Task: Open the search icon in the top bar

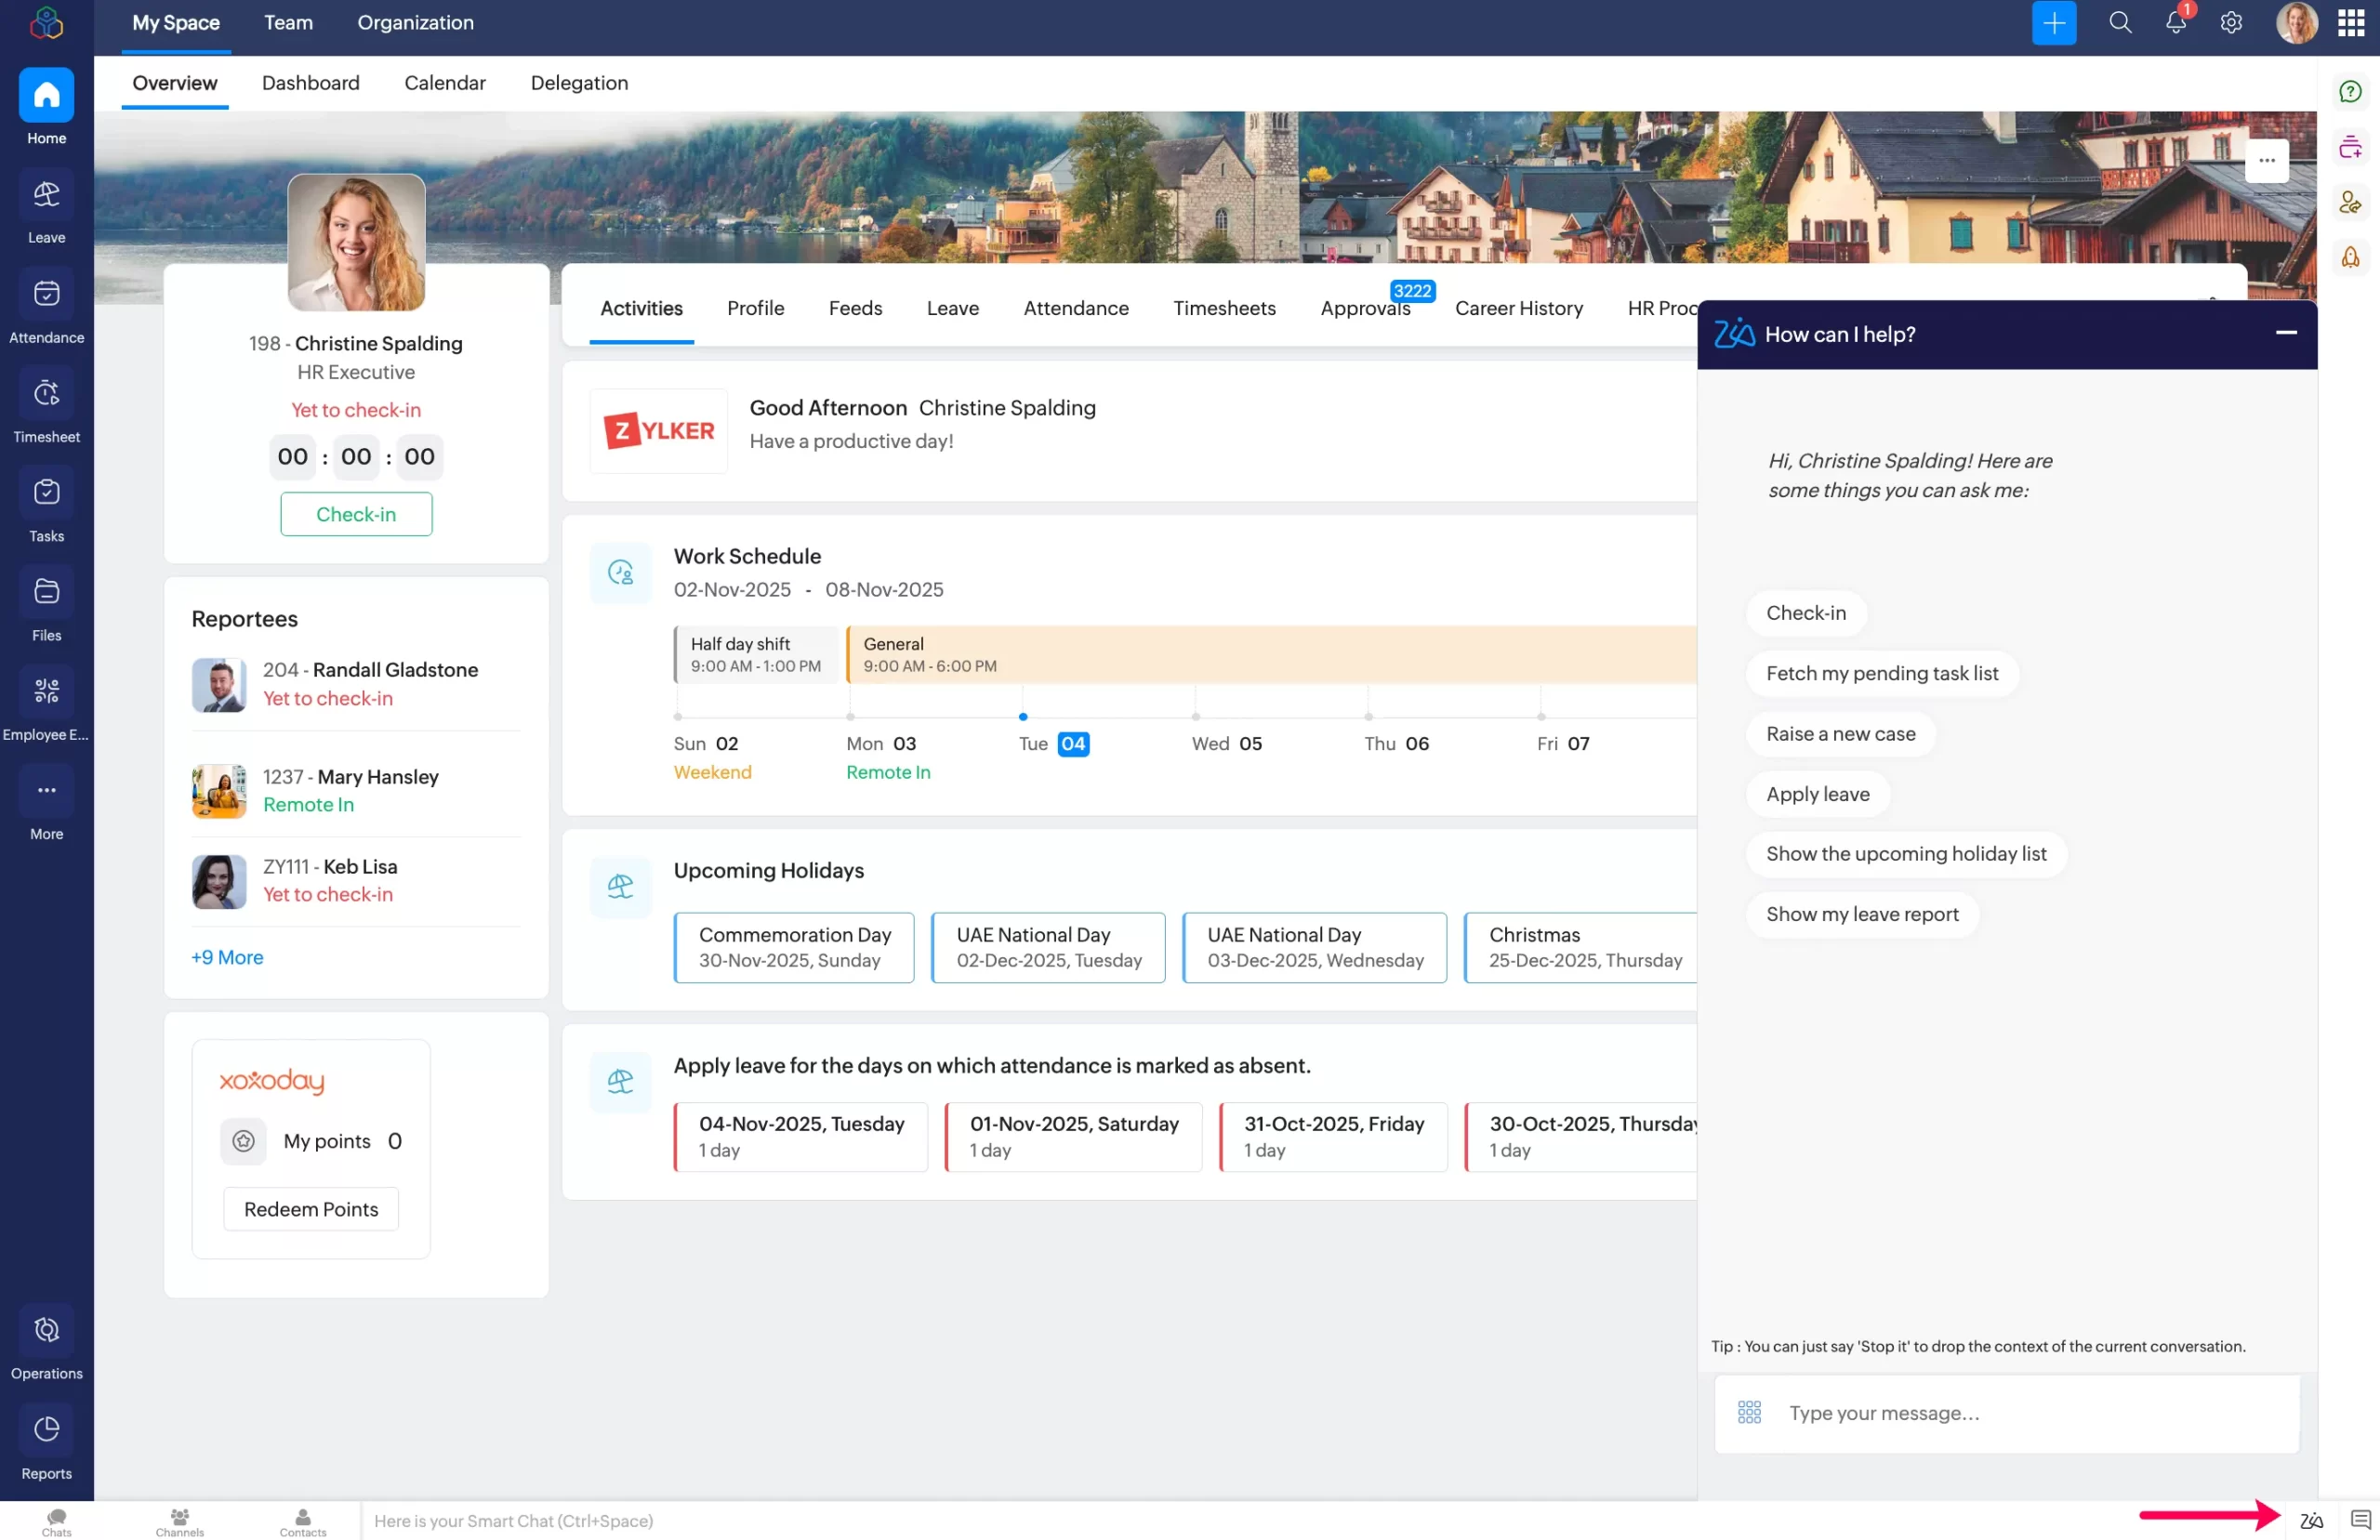Action: (x=2119, y=22)
